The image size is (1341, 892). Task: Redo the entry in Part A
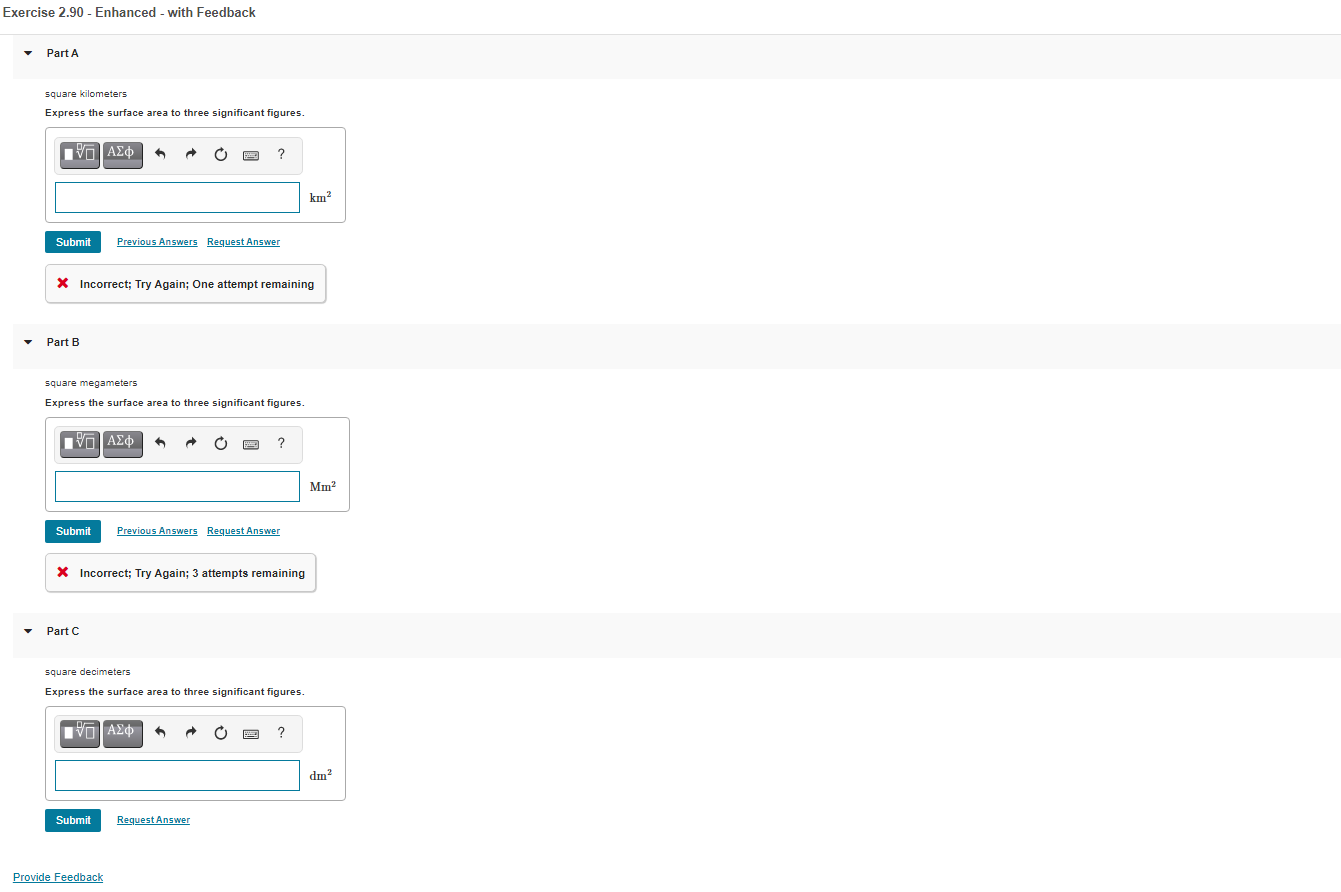pyautogui.click(x=190, y=155)
